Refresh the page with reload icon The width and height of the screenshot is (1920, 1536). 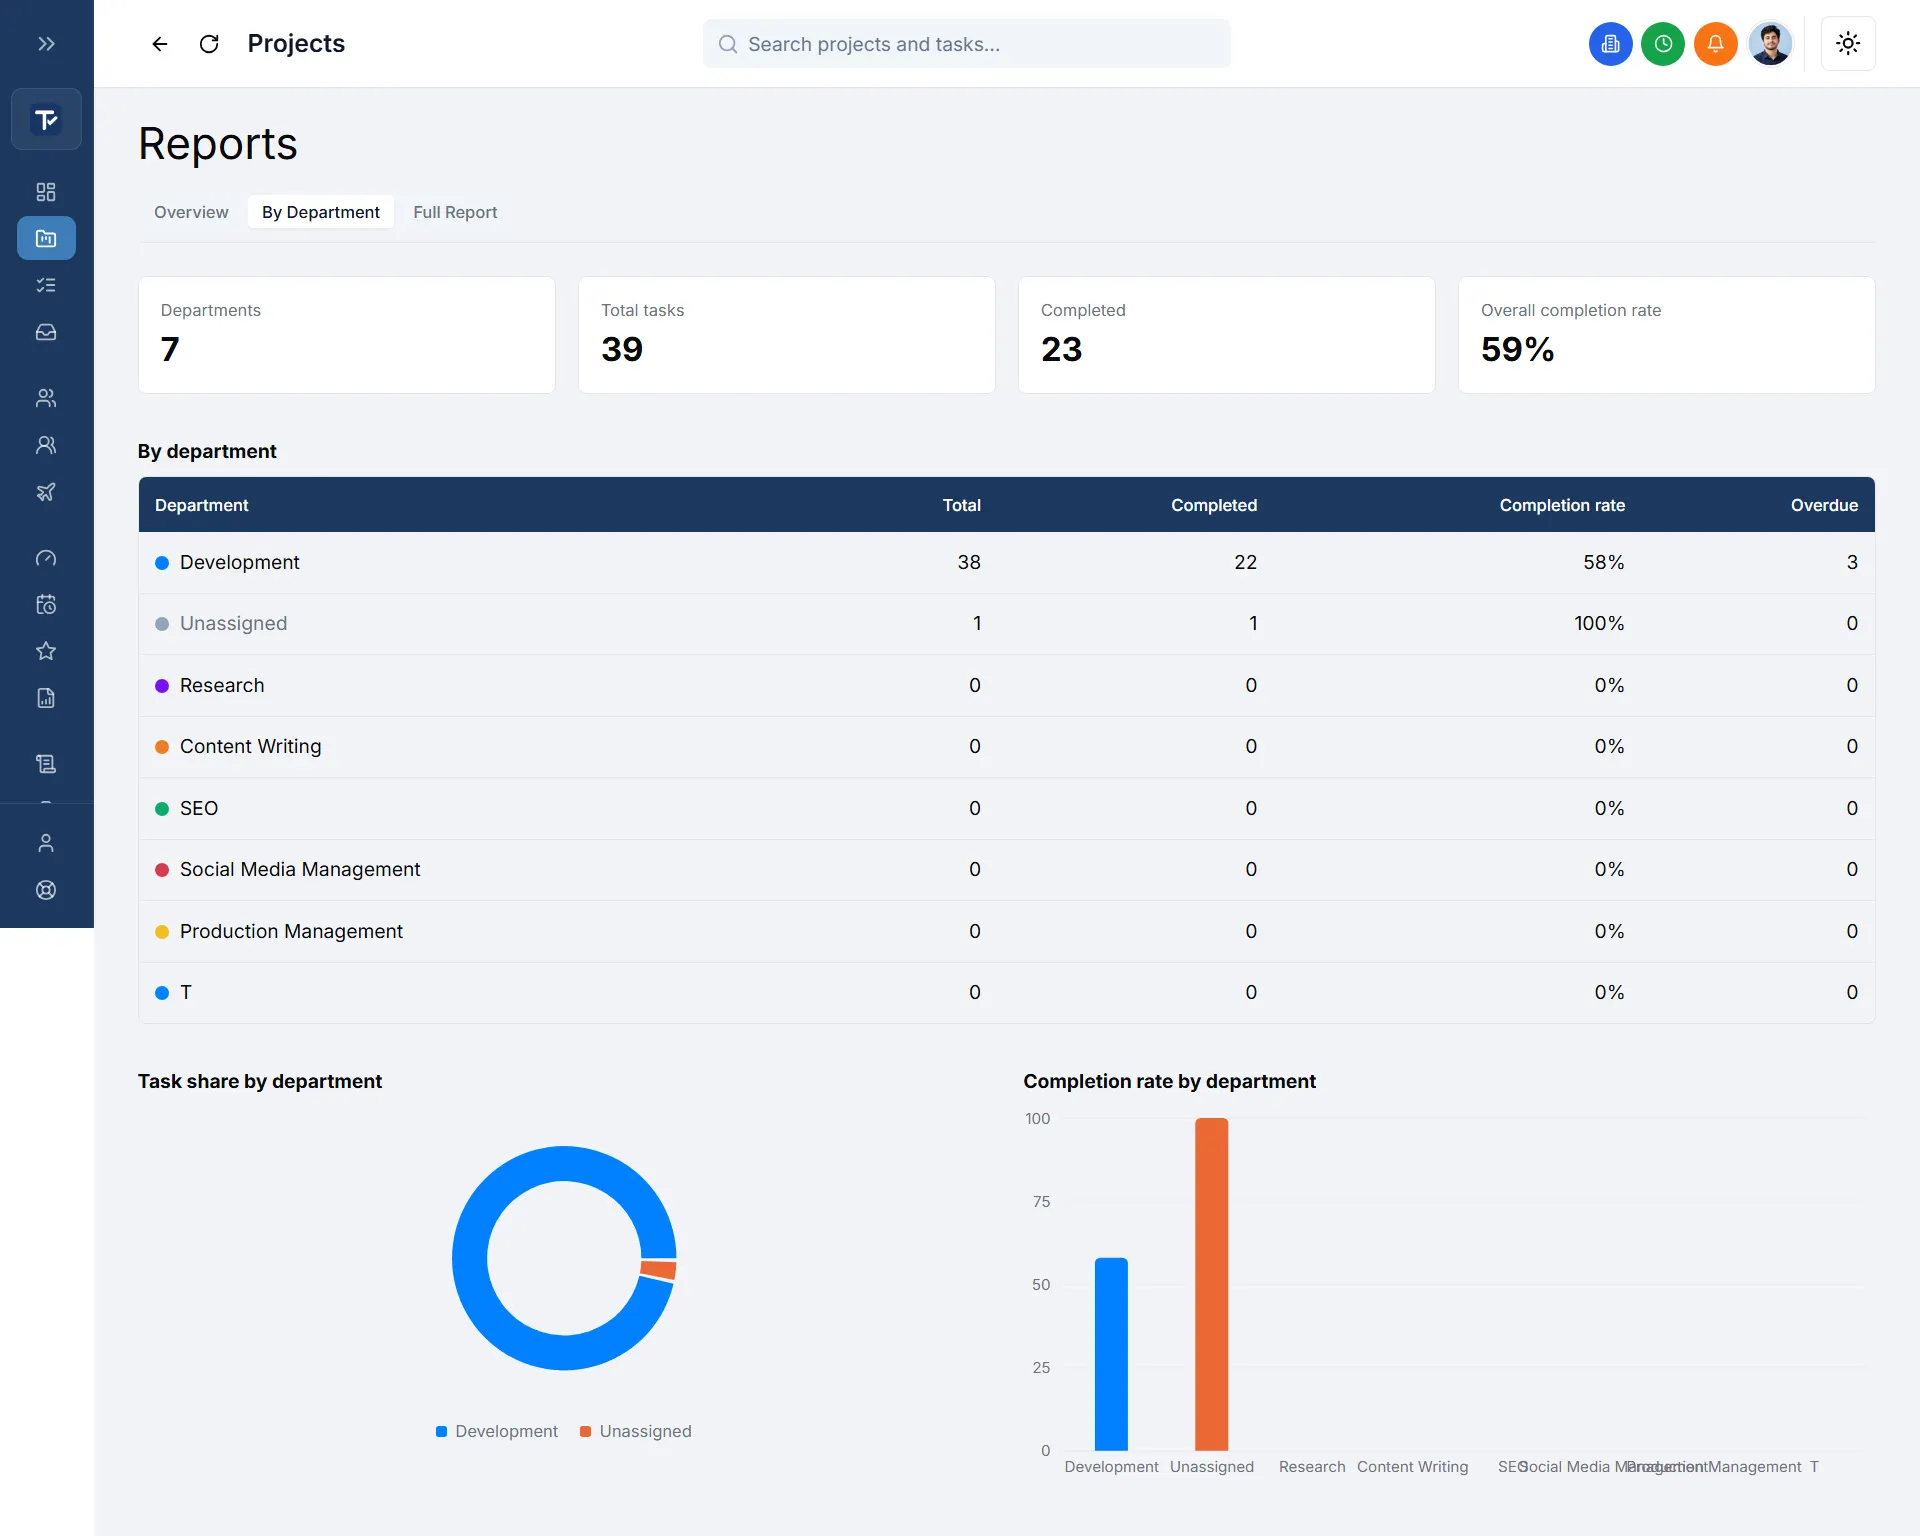click(209, 44)
